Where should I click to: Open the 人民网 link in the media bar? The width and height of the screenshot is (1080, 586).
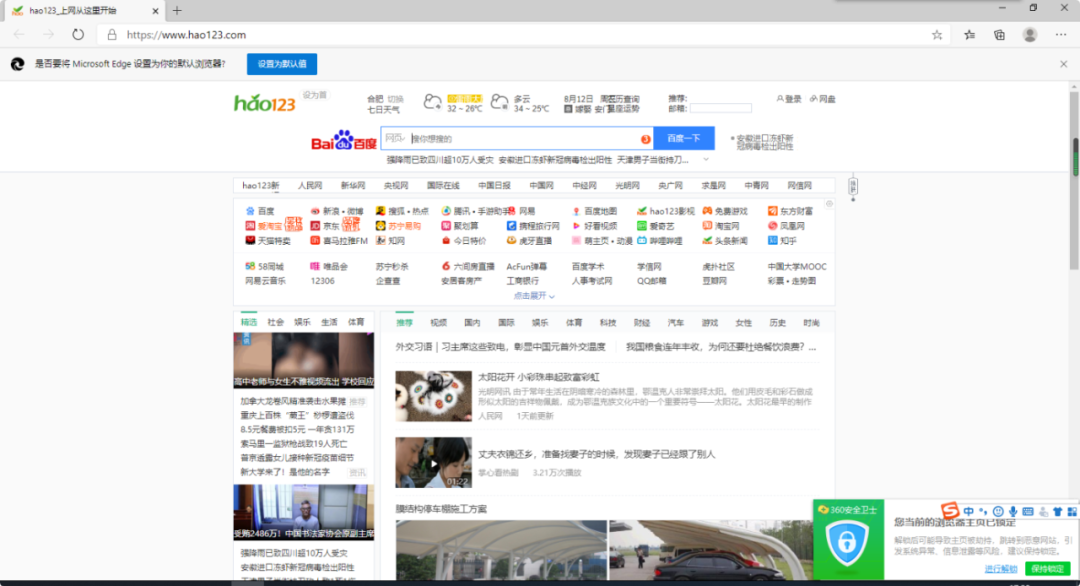click(310, 186)
